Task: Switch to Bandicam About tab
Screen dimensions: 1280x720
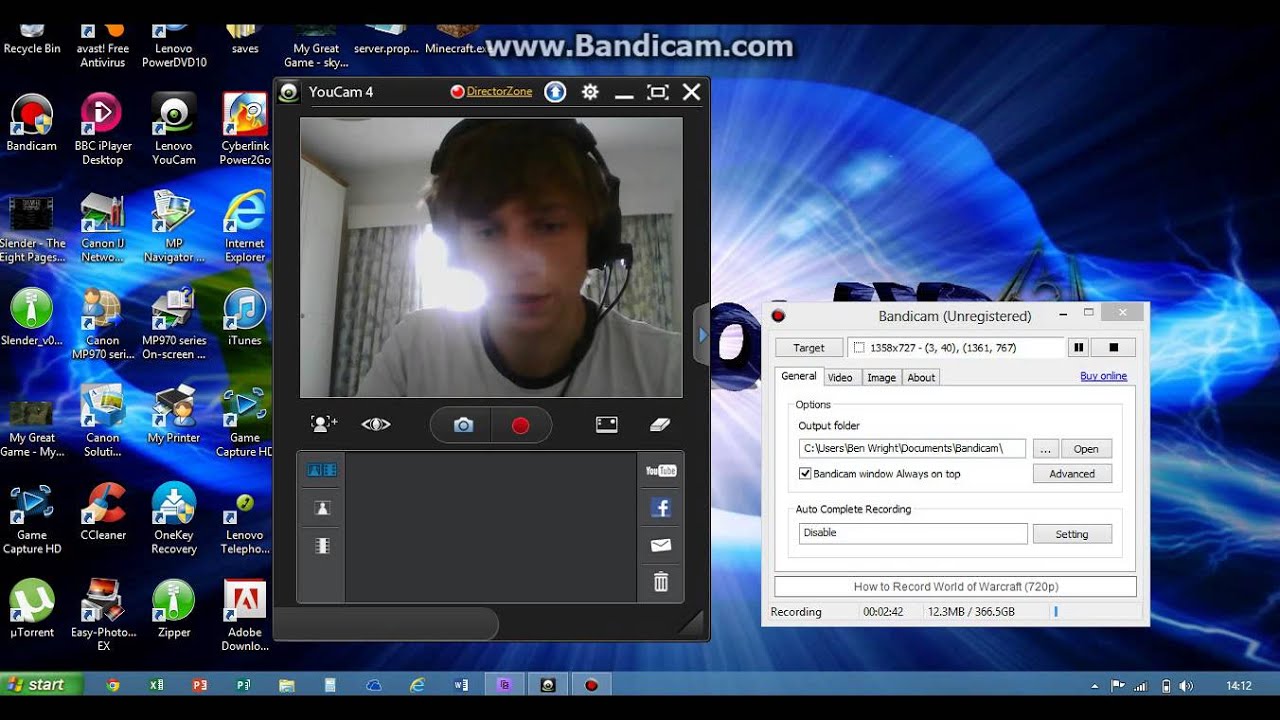Action: 921,377
